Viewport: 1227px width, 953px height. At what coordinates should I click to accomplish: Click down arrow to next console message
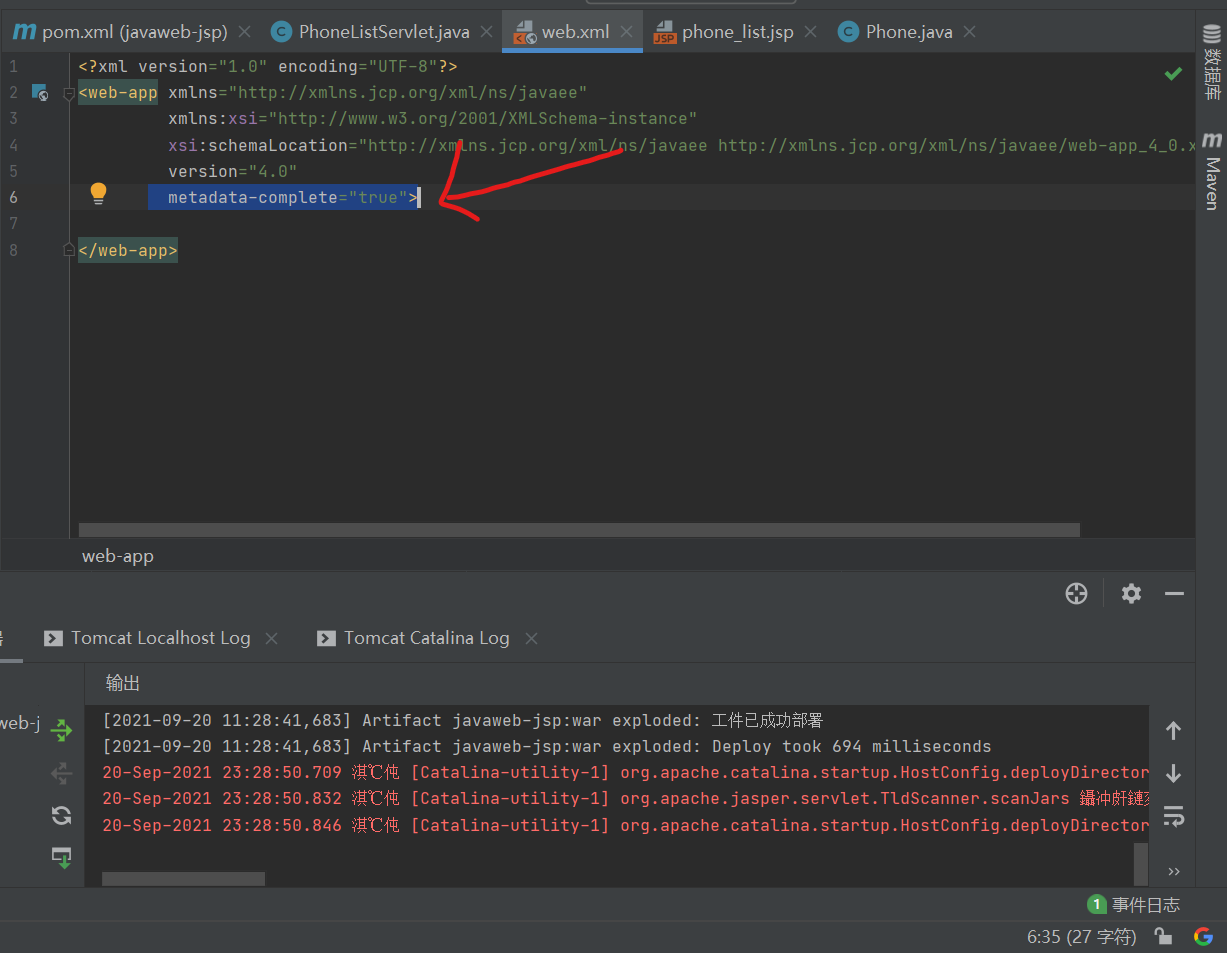click(x=1174, y=771)
